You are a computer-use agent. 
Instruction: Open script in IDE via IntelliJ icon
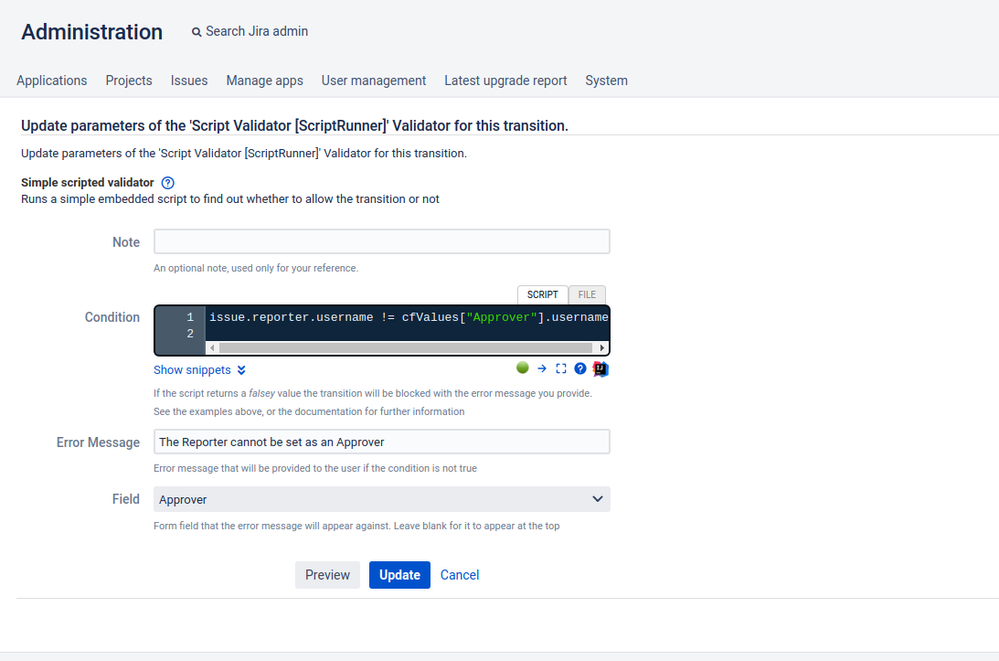click(599, 368)
